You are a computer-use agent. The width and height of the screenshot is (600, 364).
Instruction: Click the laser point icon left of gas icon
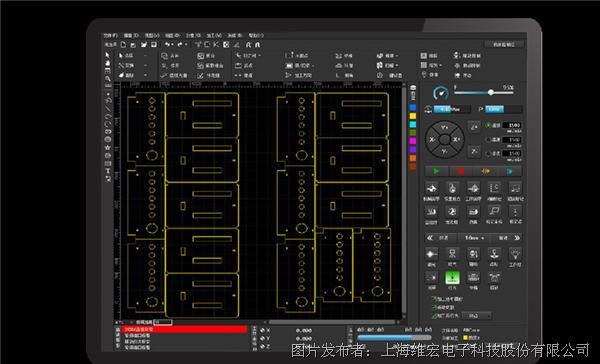point(431,254)
